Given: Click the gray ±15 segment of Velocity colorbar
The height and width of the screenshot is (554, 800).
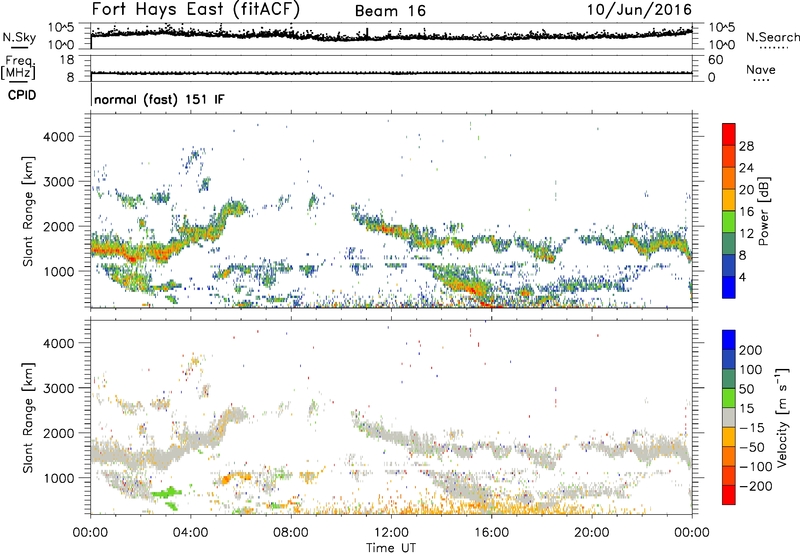Looking at the screenshot, I should click(x=729, y=417).
